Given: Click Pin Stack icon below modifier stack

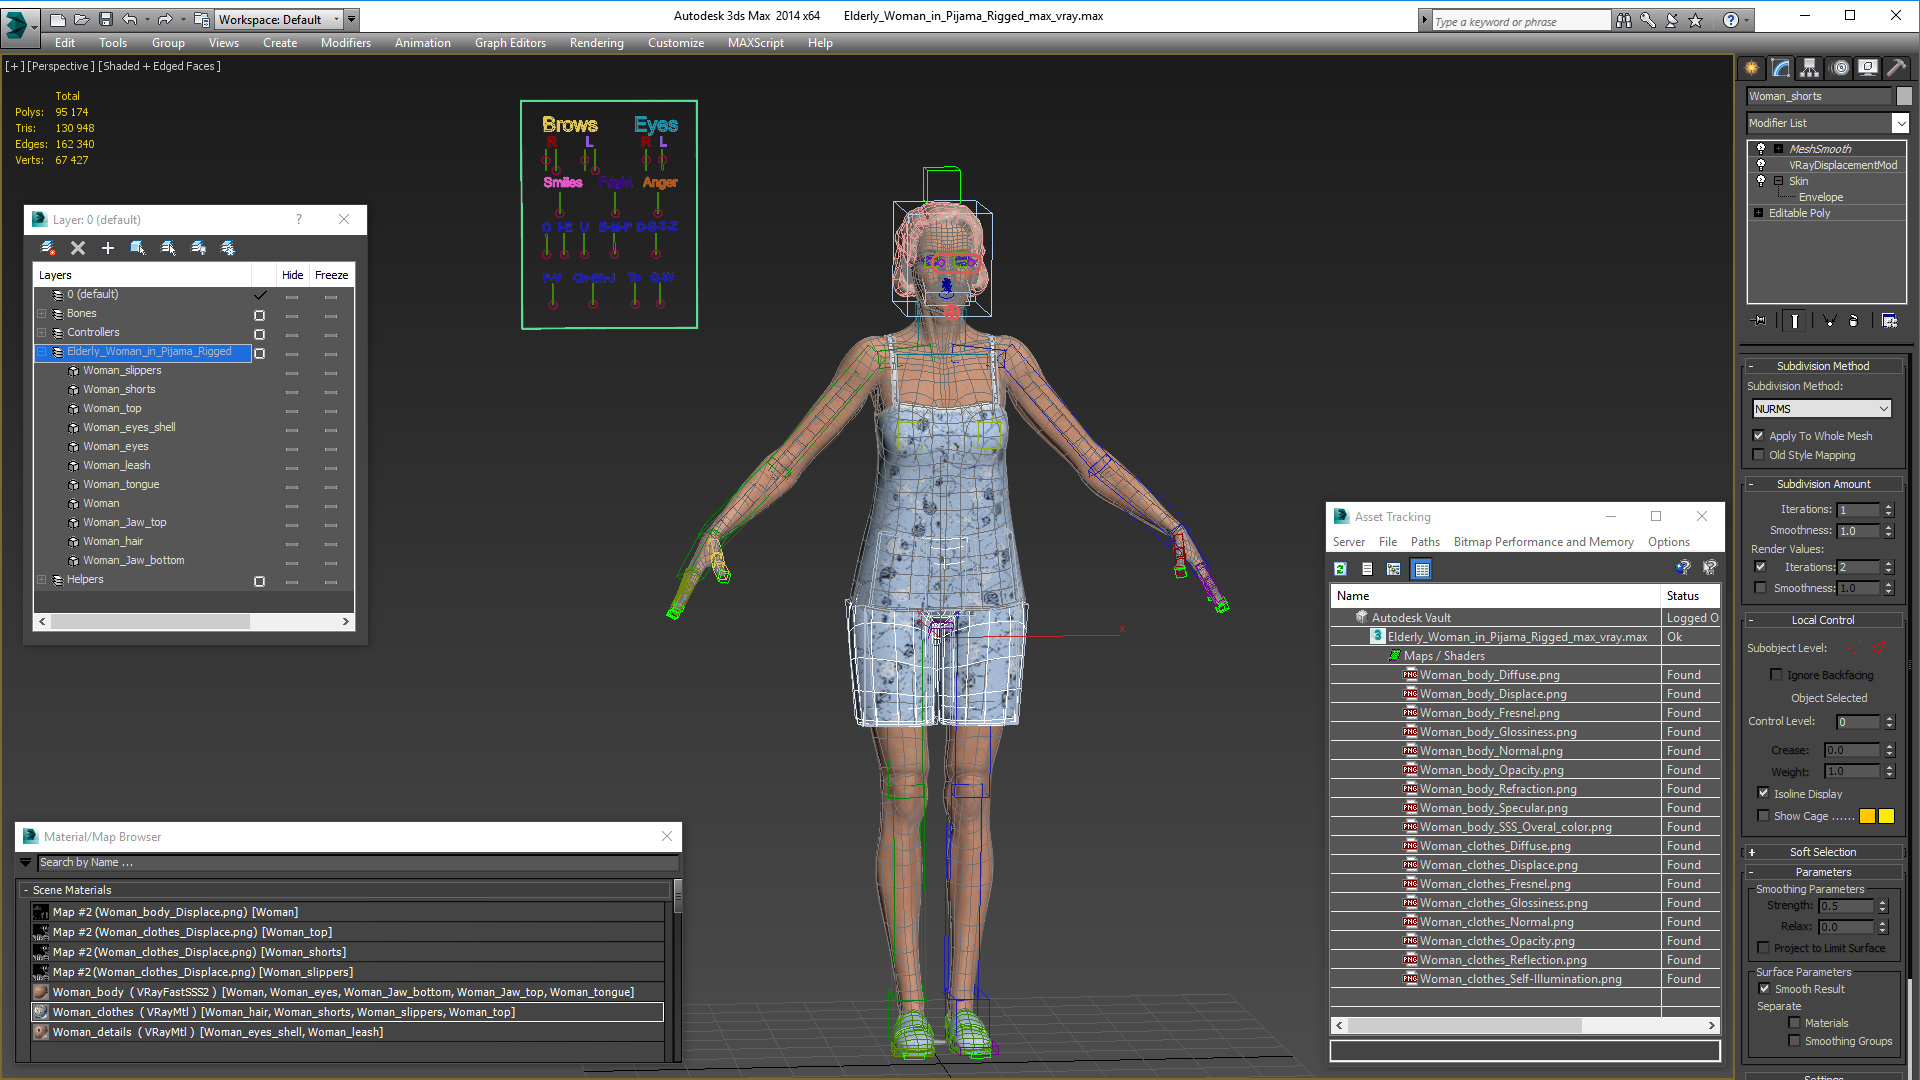Looking at the screenshot, I should (x=1760, y=321).
